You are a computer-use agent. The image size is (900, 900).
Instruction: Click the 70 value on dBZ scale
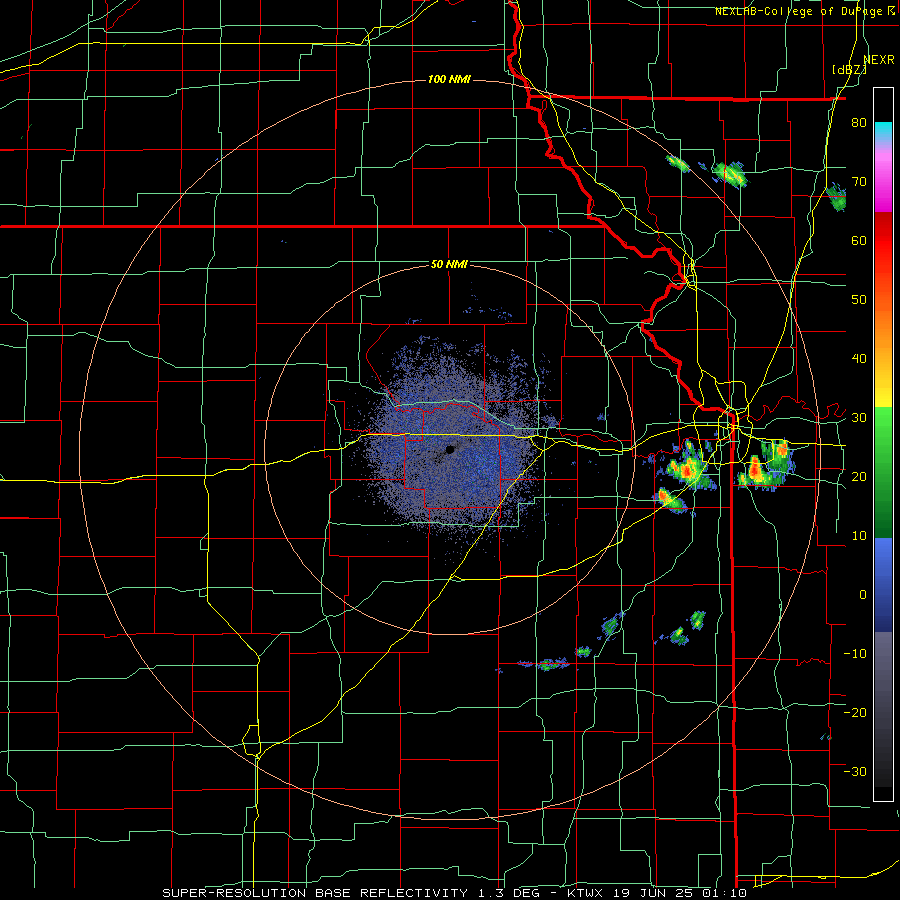click(x=859, y=181)
